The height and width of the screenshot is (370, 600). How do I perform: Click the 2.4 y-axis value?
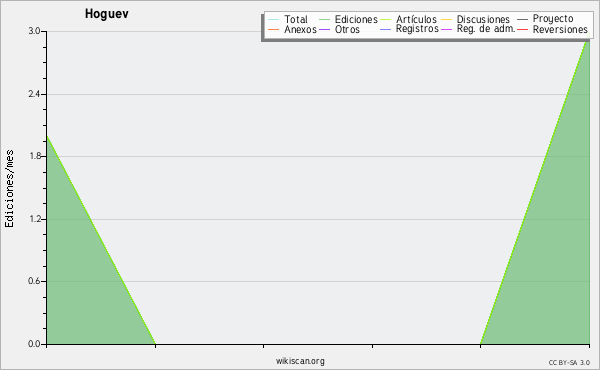(34, 94)
